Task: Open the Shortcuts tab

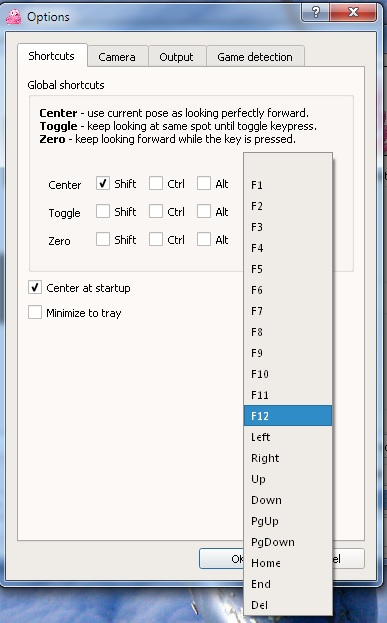Action: 52,56
